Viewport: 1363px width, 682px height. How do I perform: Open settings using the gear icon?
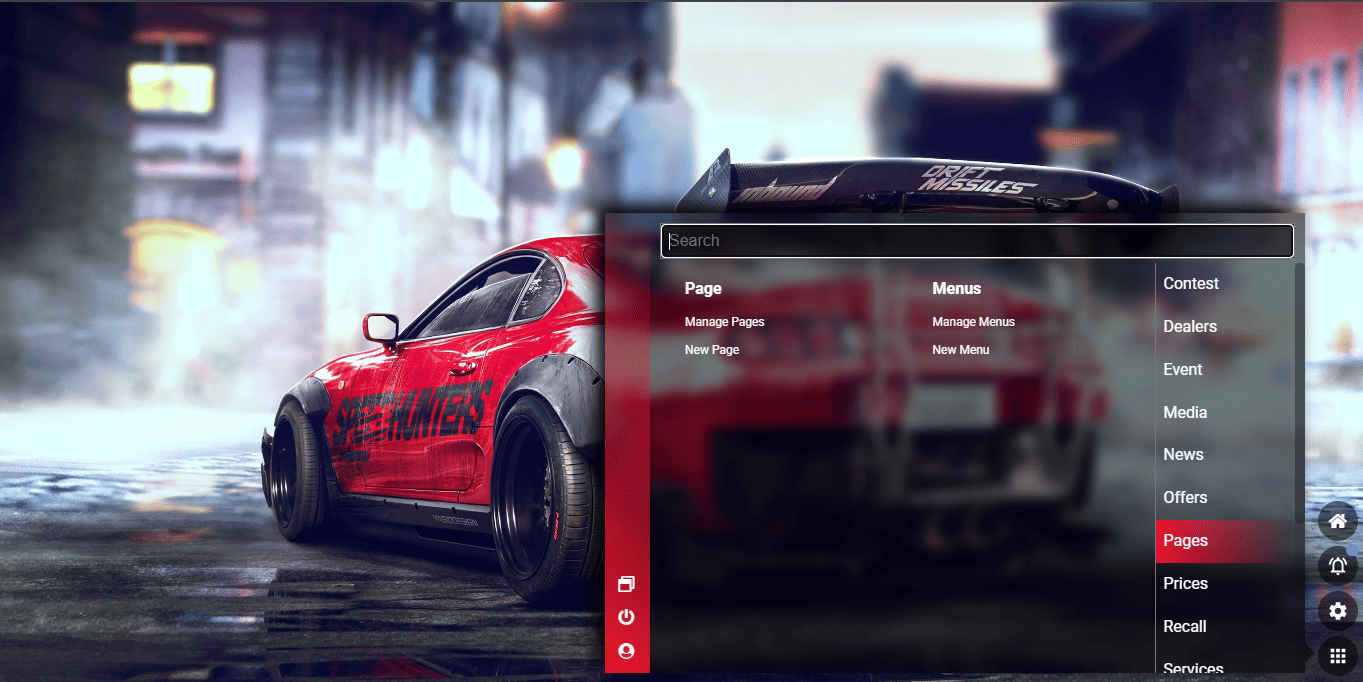pos(1337,611)
